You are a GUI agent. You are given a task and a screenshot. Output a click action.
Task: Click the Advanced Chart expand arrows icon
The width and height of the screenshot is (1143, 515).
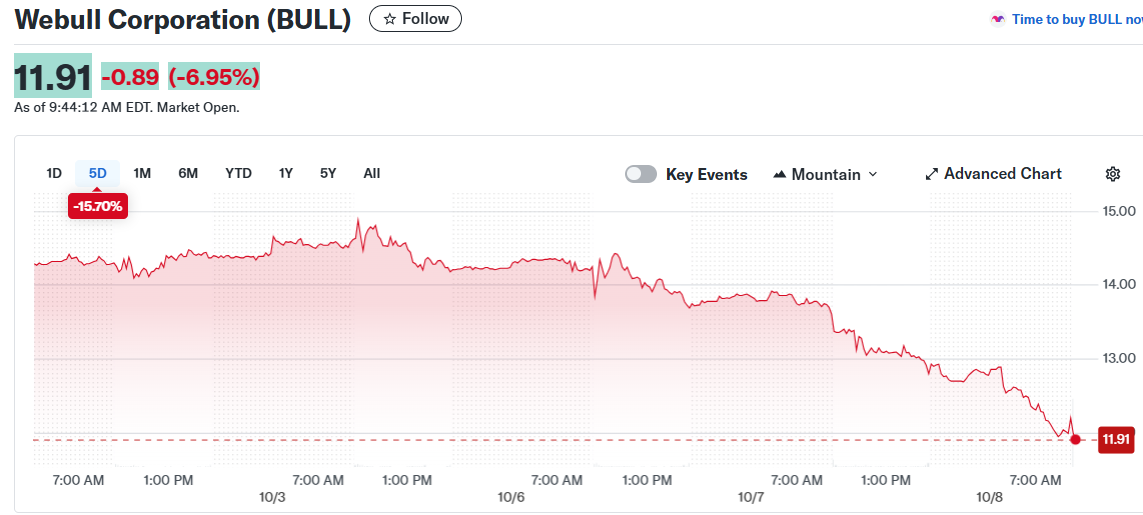pos(931,174)
